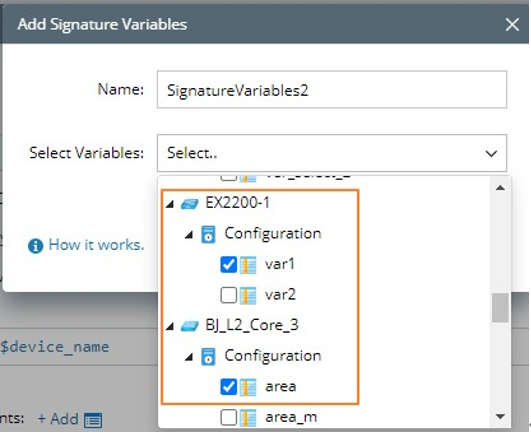The image size is (531, 434).
Task: Enable the area_m checkbox
Action: [x=229, y=417]
